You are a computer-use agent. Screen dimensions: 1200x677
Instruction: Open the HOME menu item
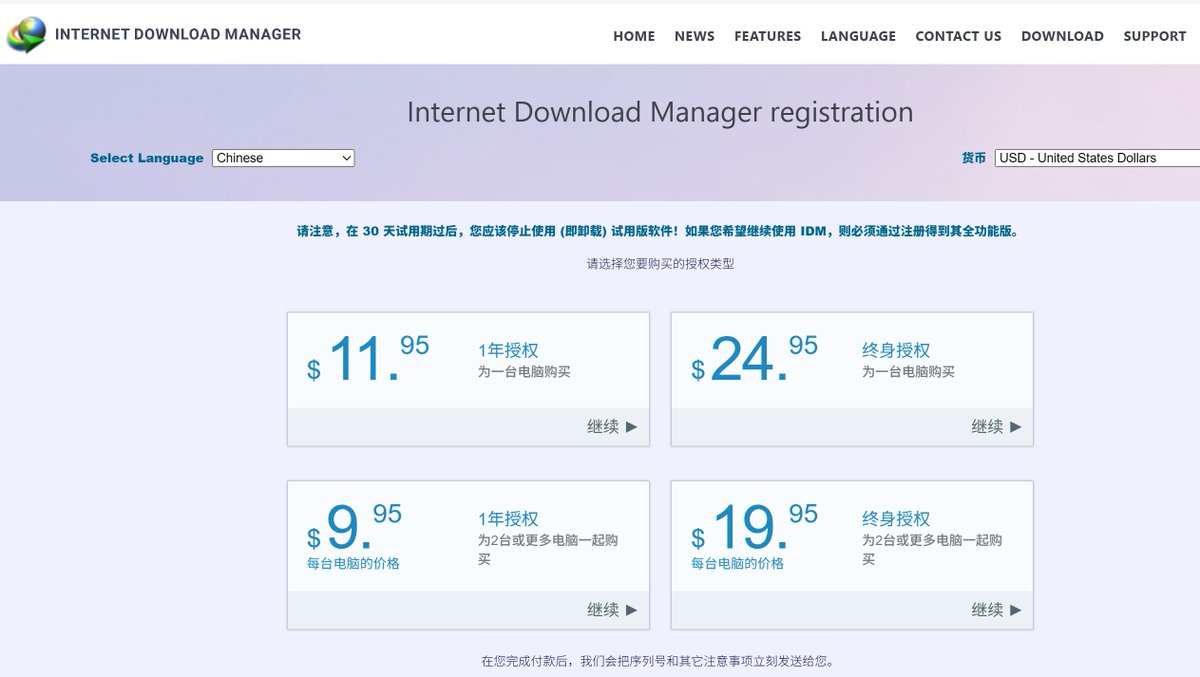[x=634, y=36]
